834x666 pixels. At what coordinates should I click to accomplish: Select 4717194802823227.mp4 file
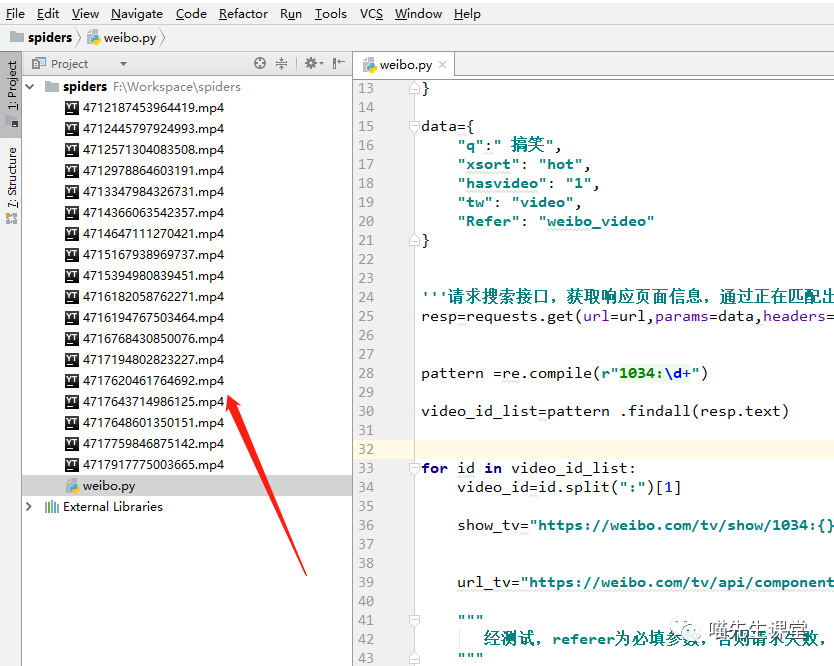click(153, 360)
